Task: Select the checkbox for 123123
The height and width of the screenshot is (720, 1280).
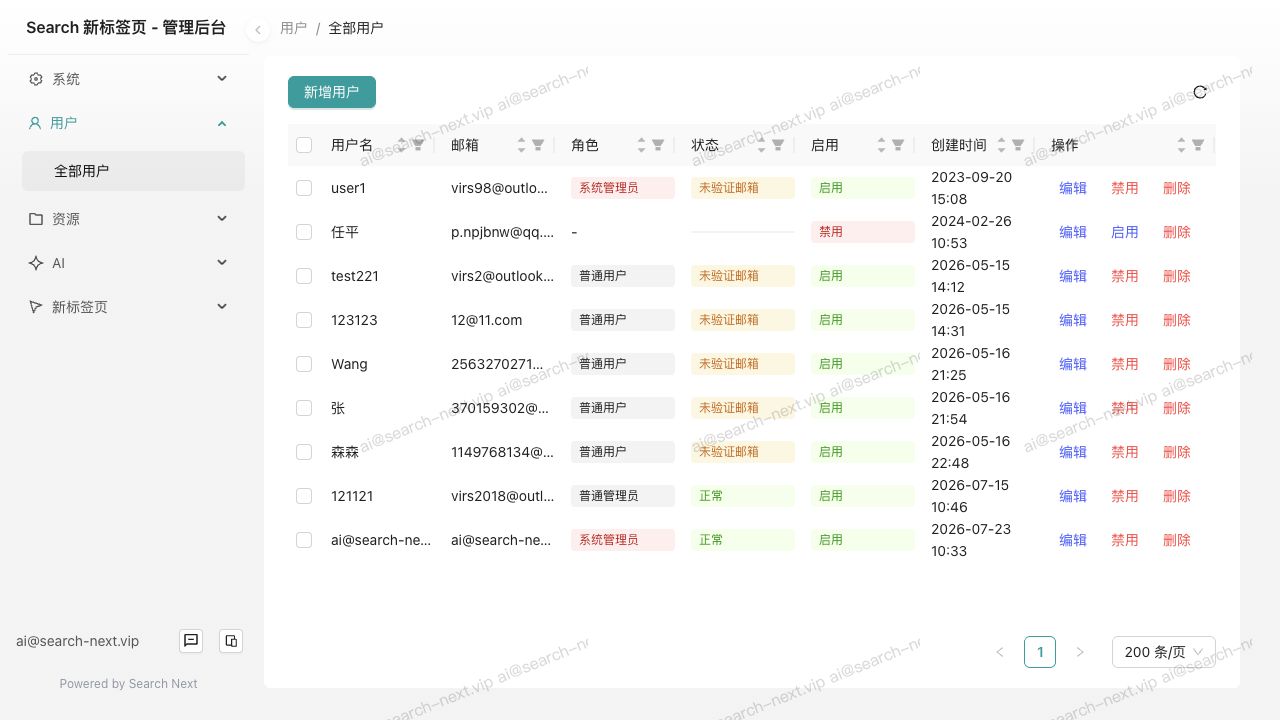Action: coord(304,320)
